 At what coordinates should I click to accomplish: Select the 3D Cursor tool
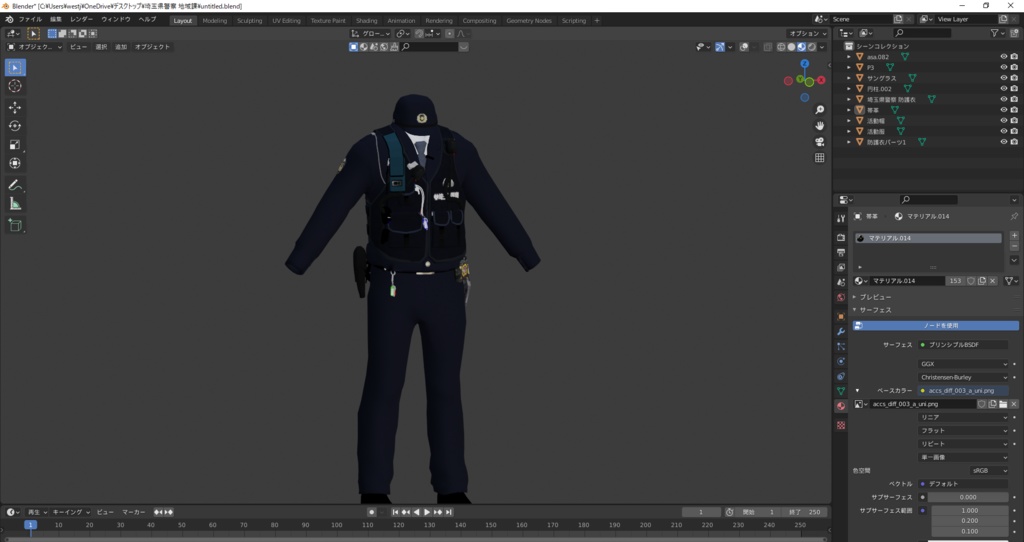point(15,86)
